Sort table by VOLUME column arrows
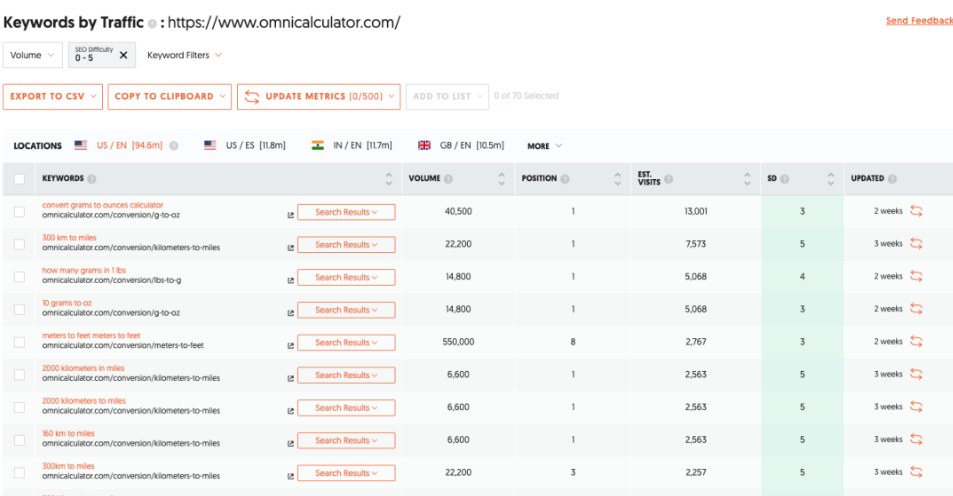 (x=501, y=179)
